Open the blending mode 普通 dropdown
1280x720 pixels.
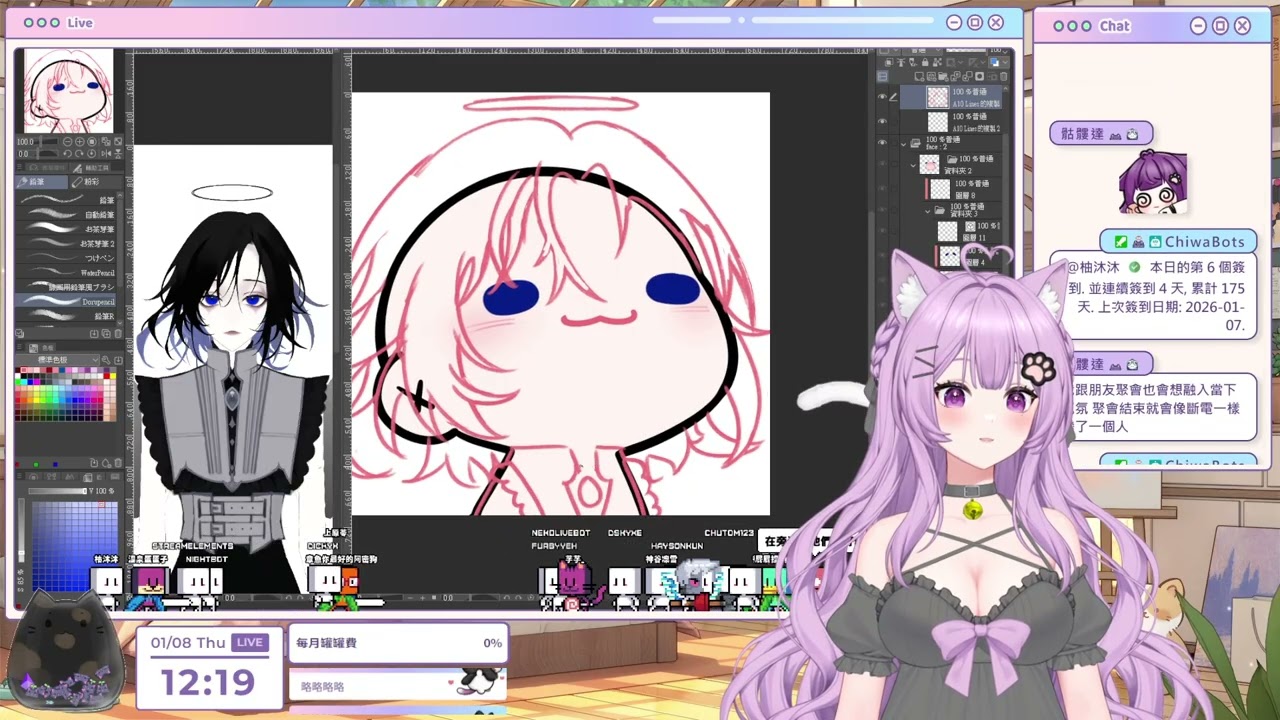(922, 50)
